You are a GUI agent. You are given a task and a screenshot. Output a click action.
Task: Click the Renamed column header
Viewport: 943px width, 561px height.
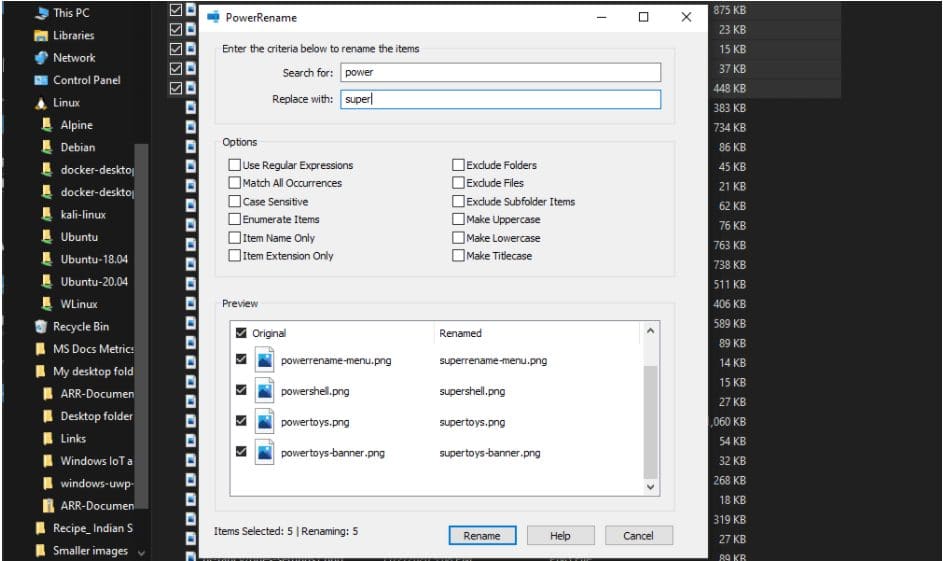pyautogui.click(x=460, y=333)
